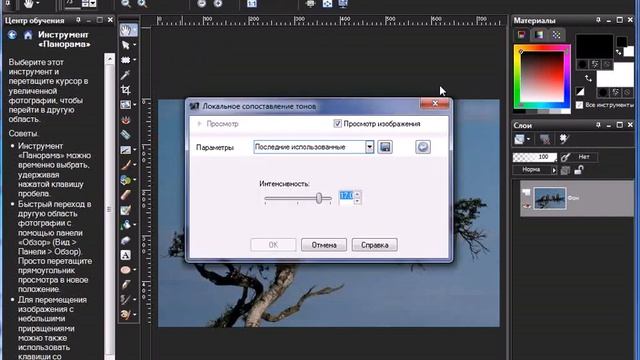This screenshot has width=640, height=360.
Task: Toggle the Все инструменты checkbox
Action: [x=579, y=105]
